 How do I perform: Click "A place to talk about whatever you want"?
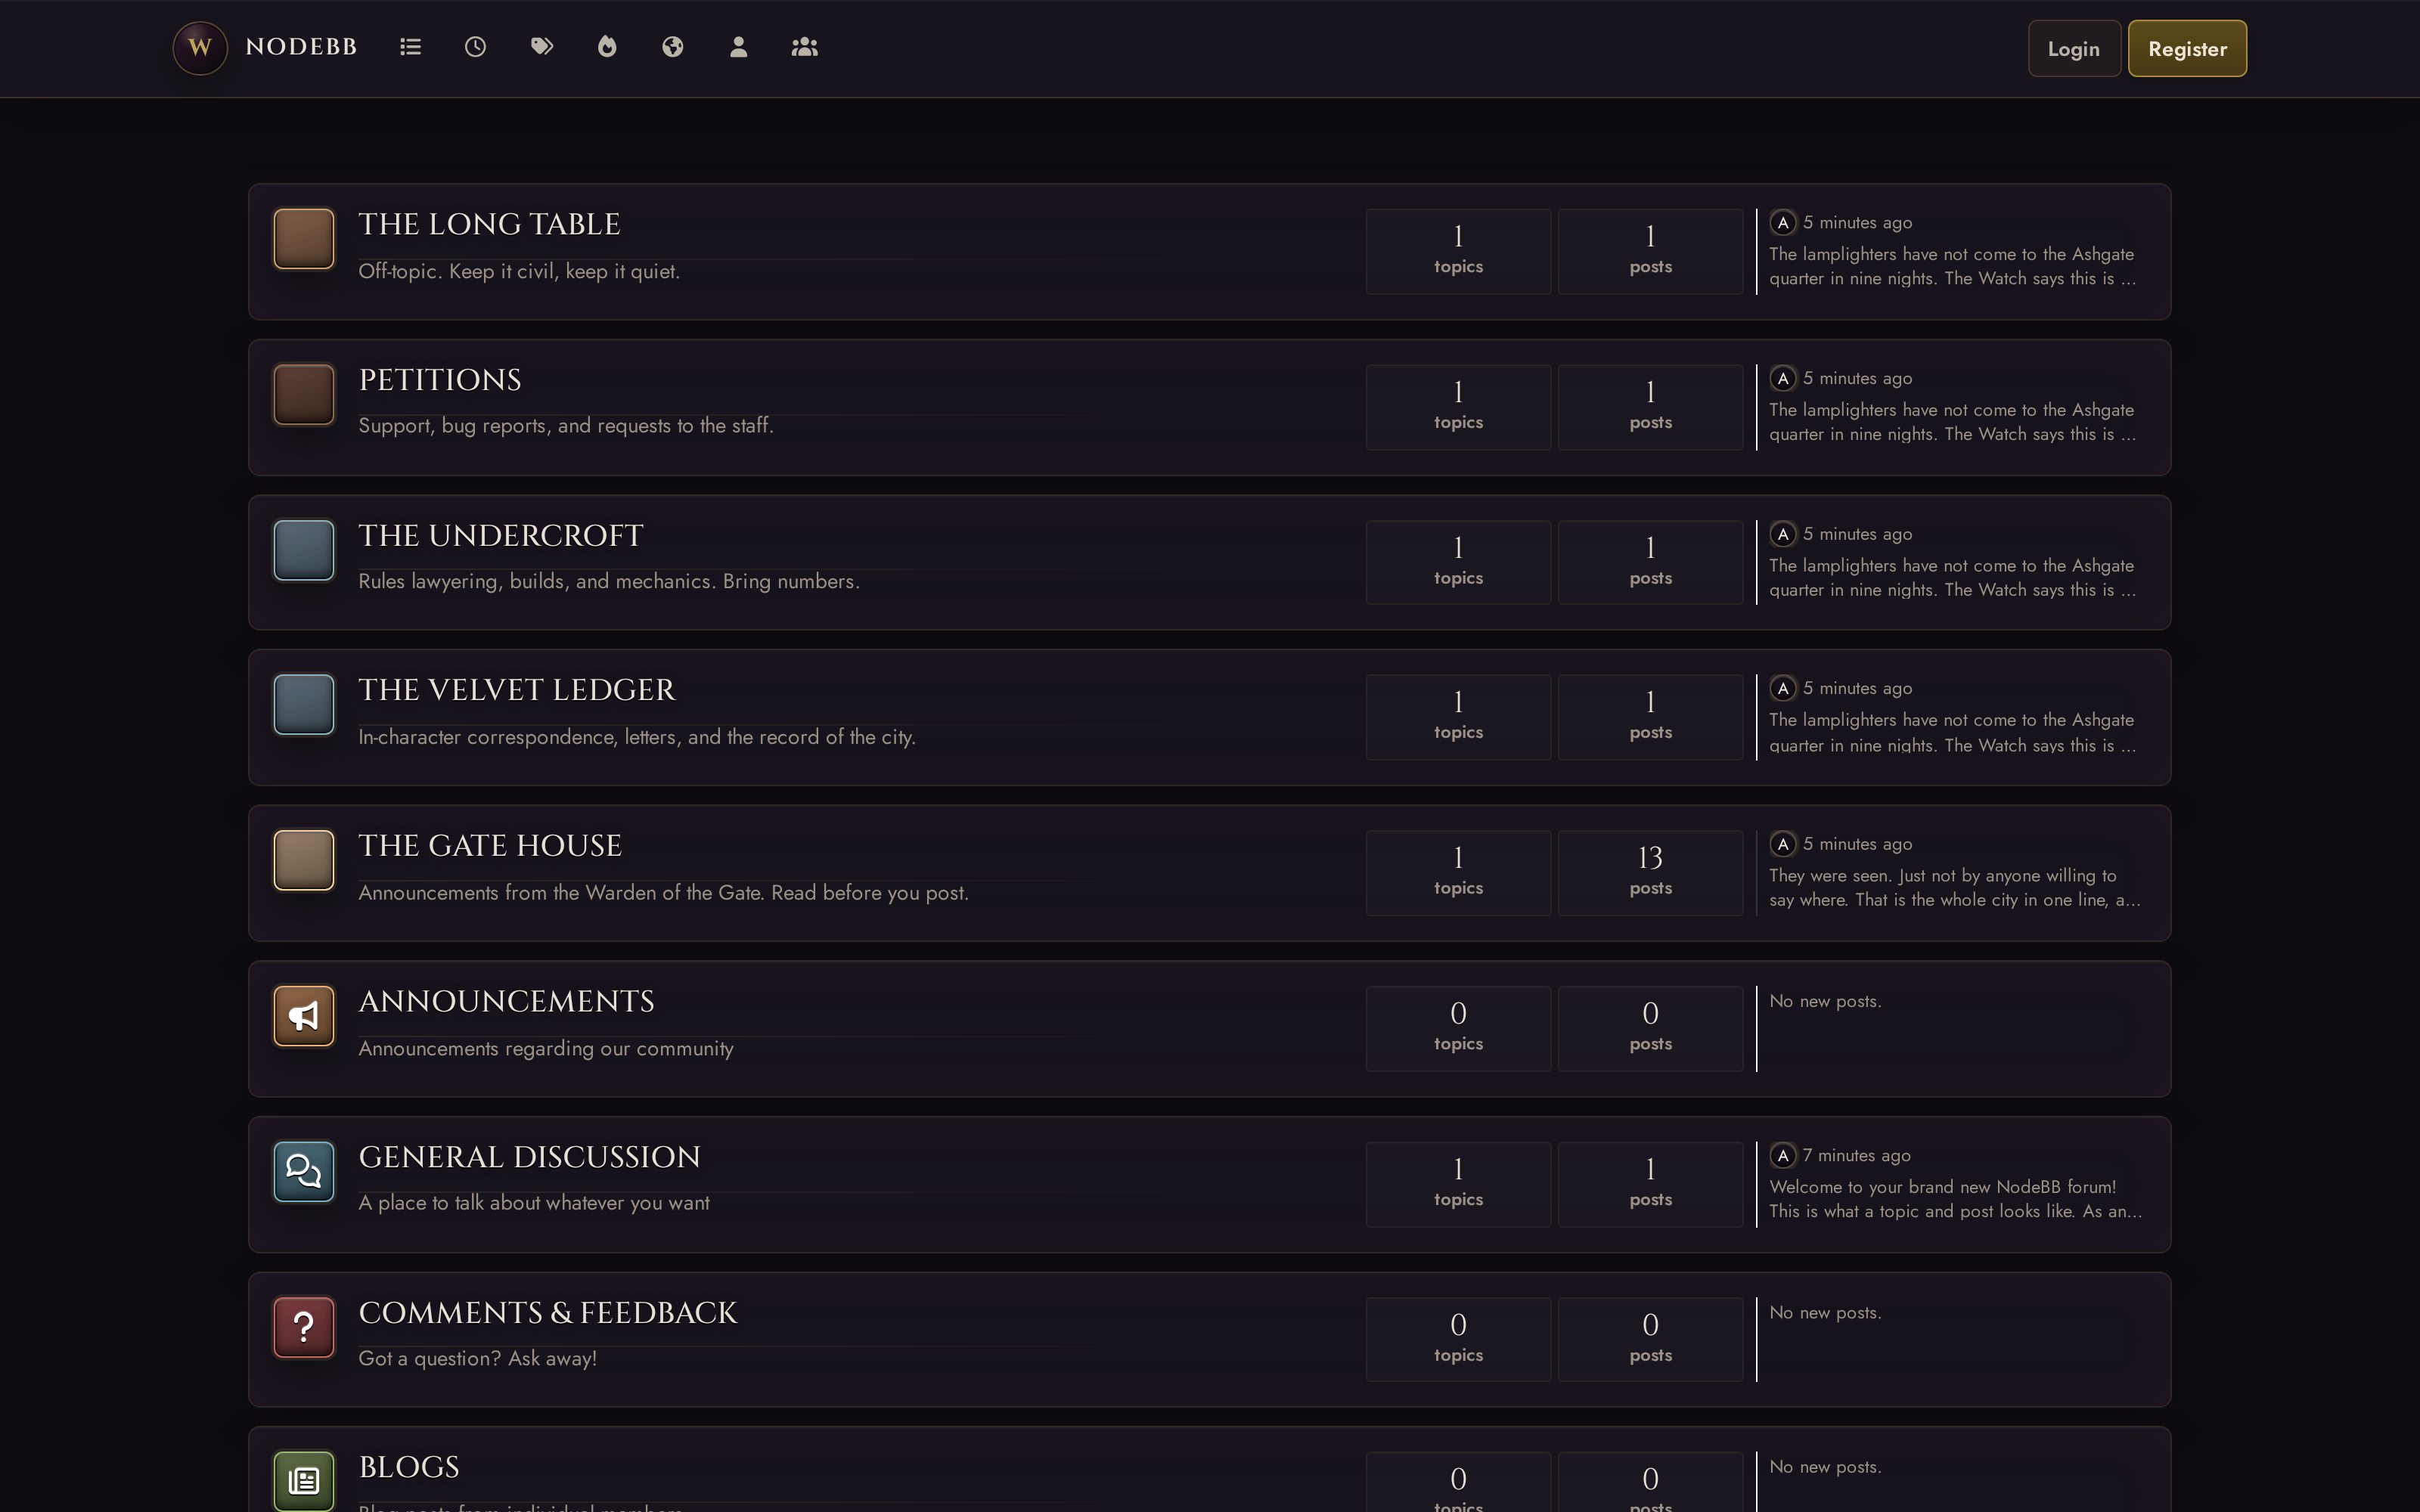pyautogui.click(x=534, y=1203)
